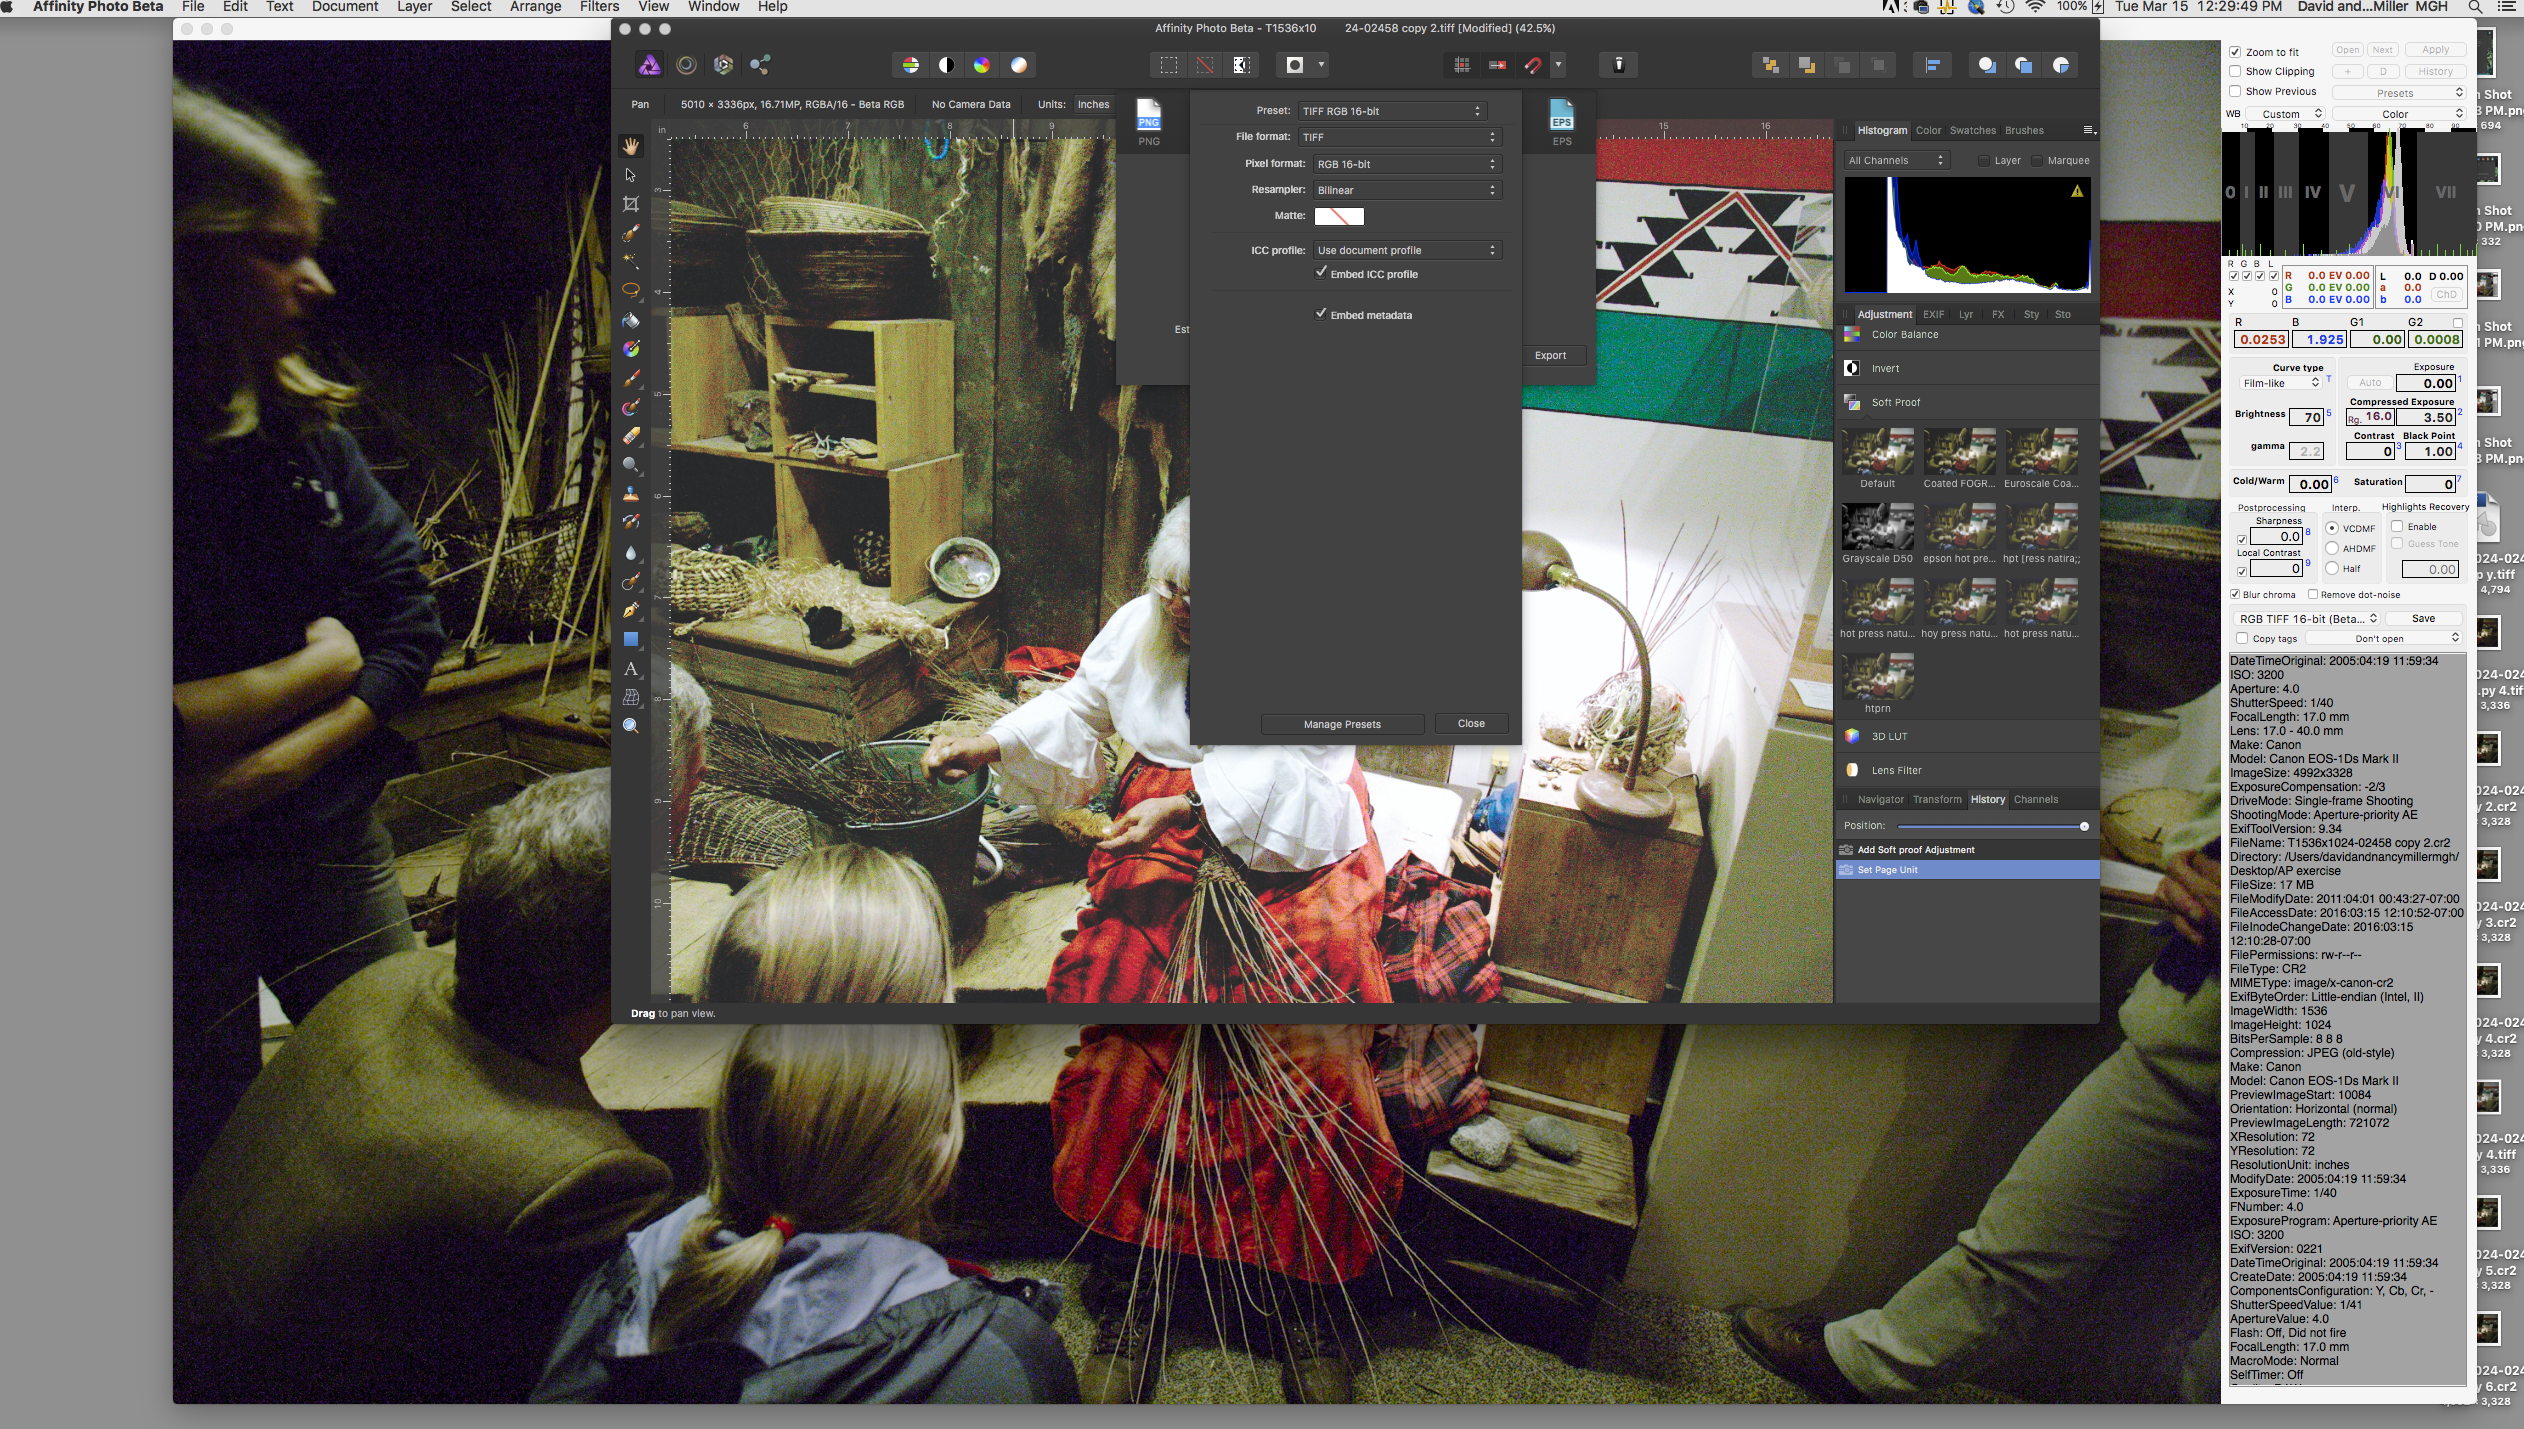This screenshot has width=2524, height=1429.
Task: Select the Eraser tool
Action: tap(631, 436)
